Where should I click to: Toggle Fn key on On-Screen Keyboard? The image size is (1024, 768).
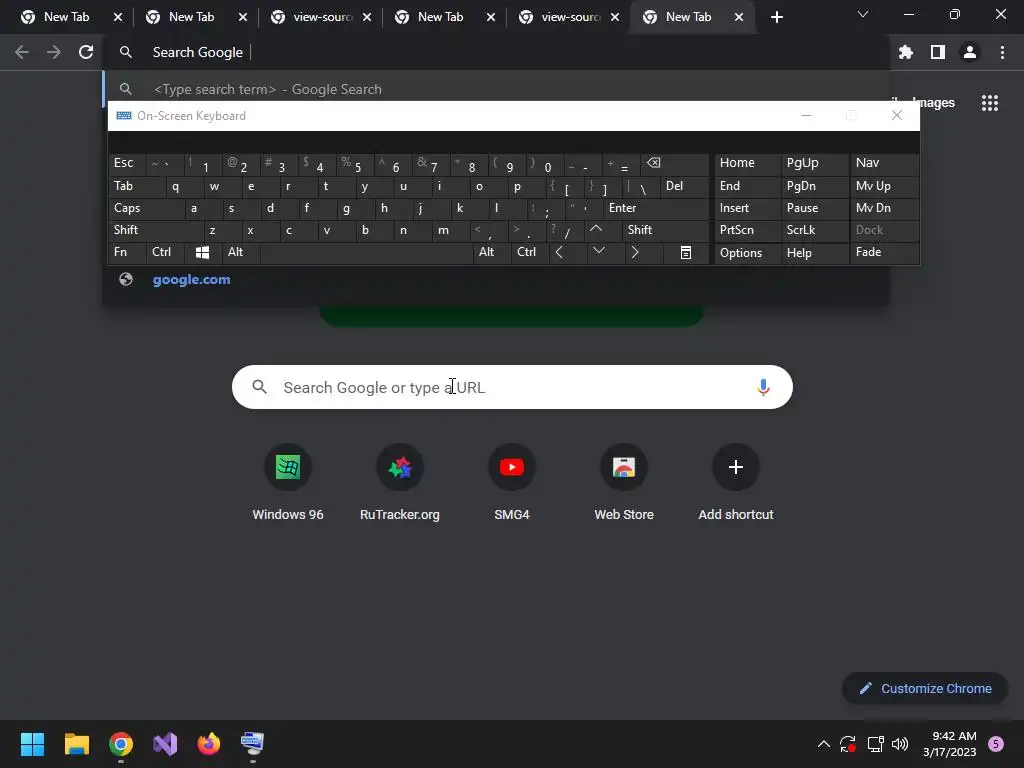127,252
